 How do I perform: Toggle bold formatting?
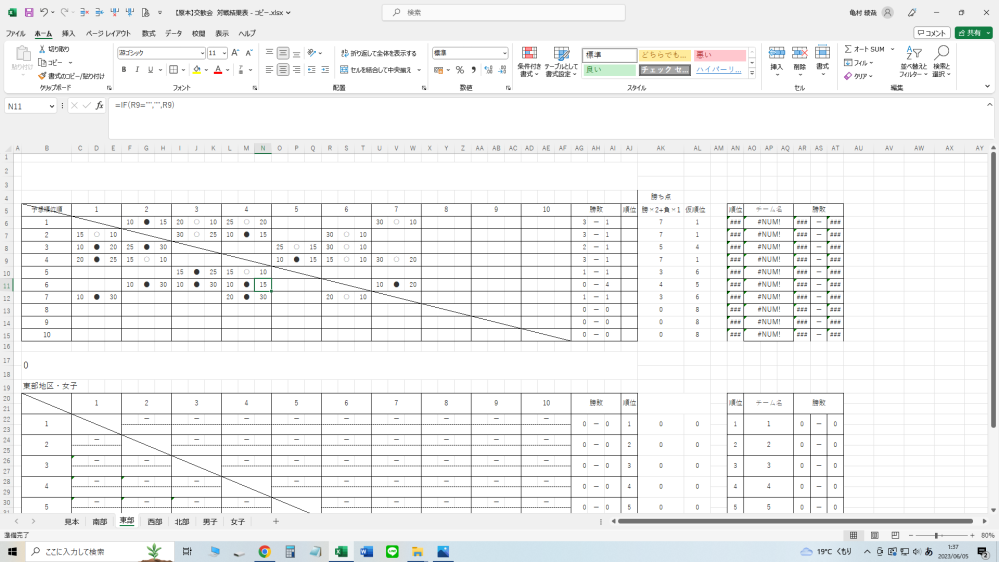[124, 70]
